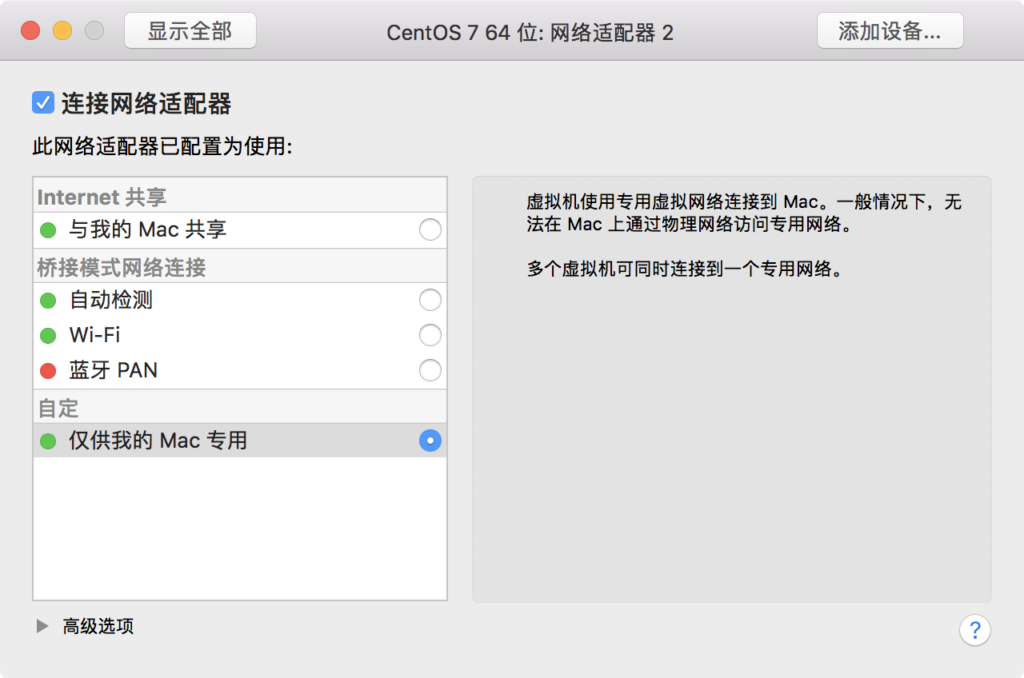Select the 蓝牙 PAN list row label

click(113, 370)
